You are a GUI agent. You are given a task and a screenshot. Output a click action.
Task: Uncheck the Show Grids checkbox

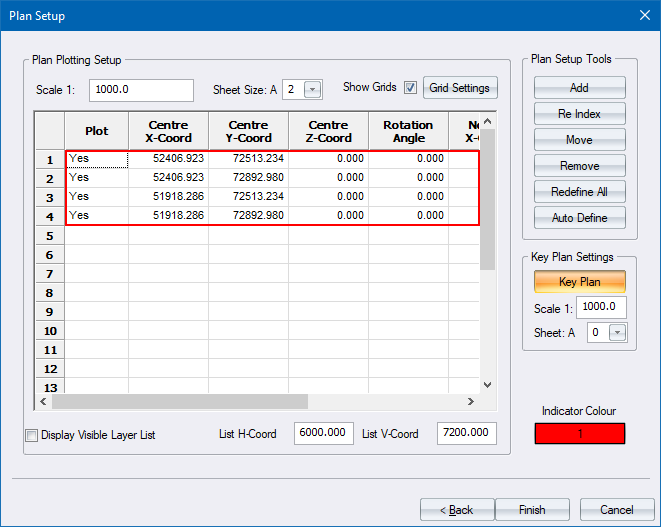coord(411,88)
